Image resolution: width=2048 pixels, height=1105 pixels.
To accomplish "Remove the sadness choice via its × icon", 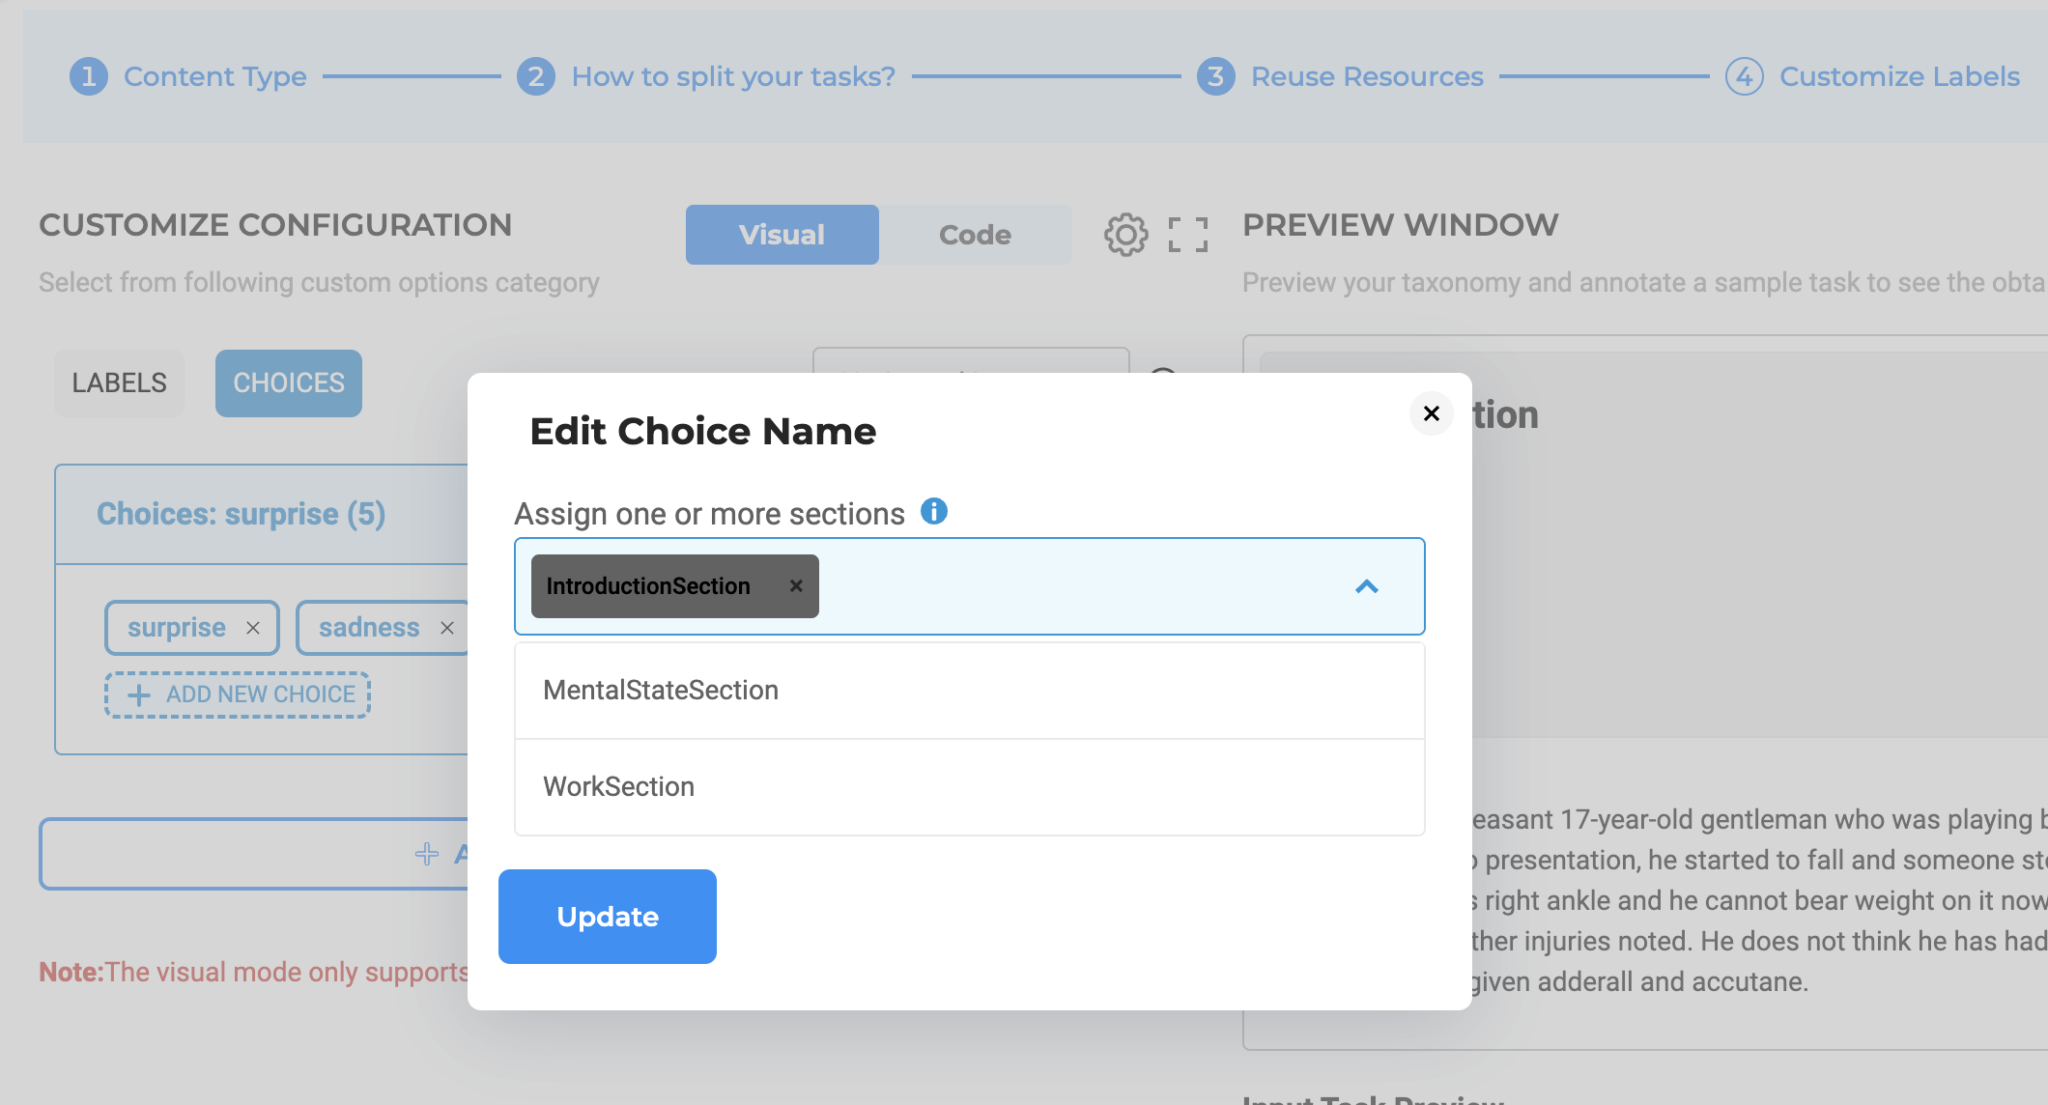I will [x=446, y=628].
